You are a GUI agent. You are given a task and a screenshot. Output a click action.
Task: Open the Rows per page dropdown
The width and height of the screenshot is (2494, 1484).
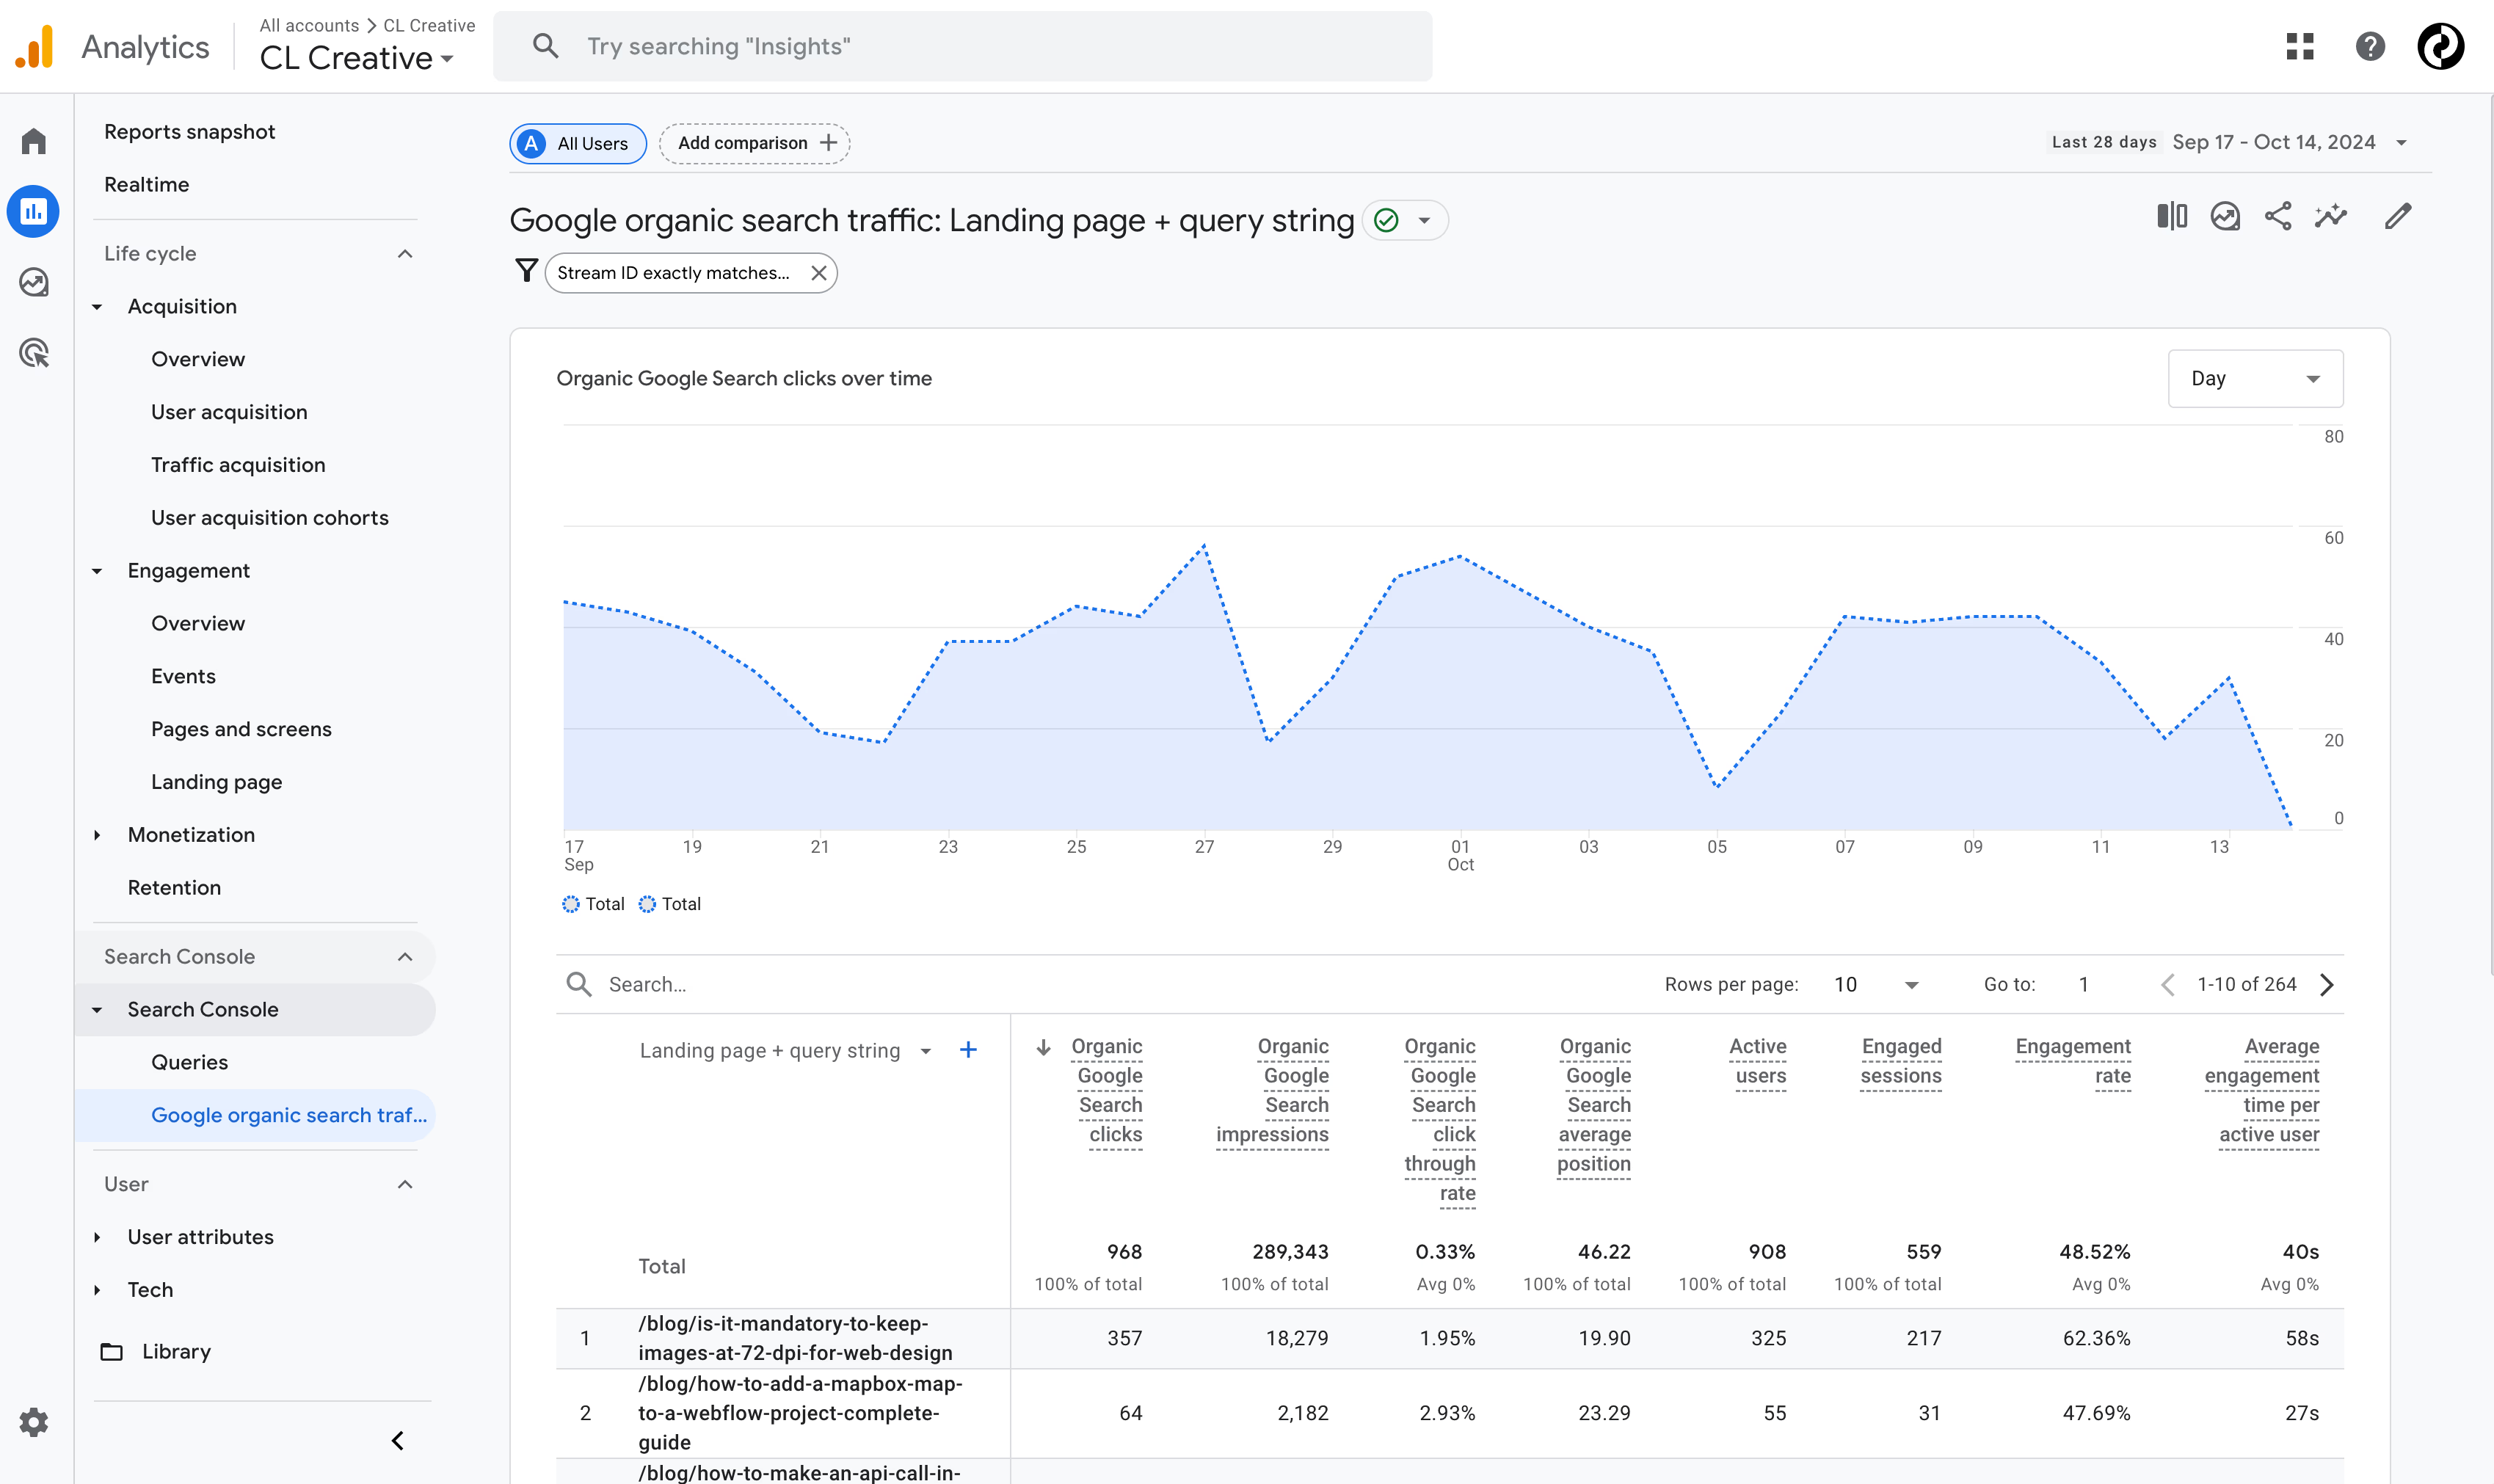point(1876,985)
